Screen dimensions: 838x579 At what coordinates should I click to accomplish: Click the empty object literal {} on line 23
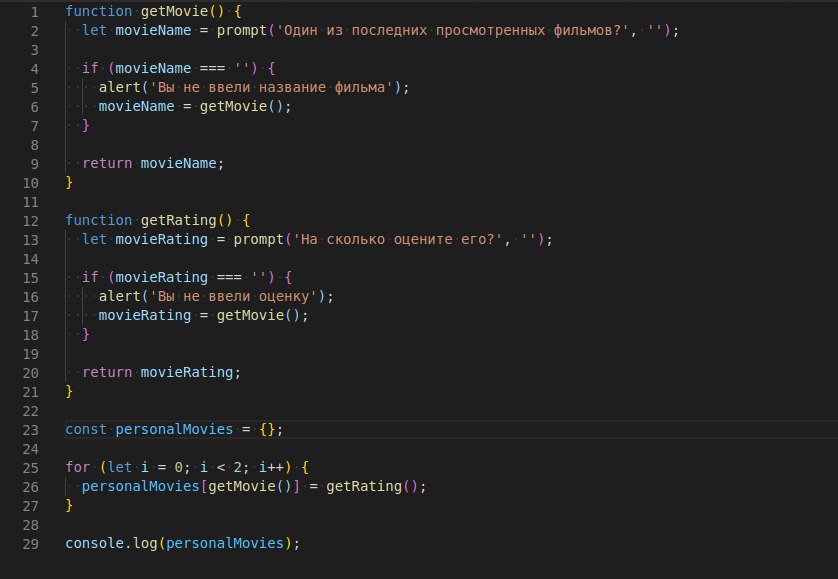click(267, 429)
